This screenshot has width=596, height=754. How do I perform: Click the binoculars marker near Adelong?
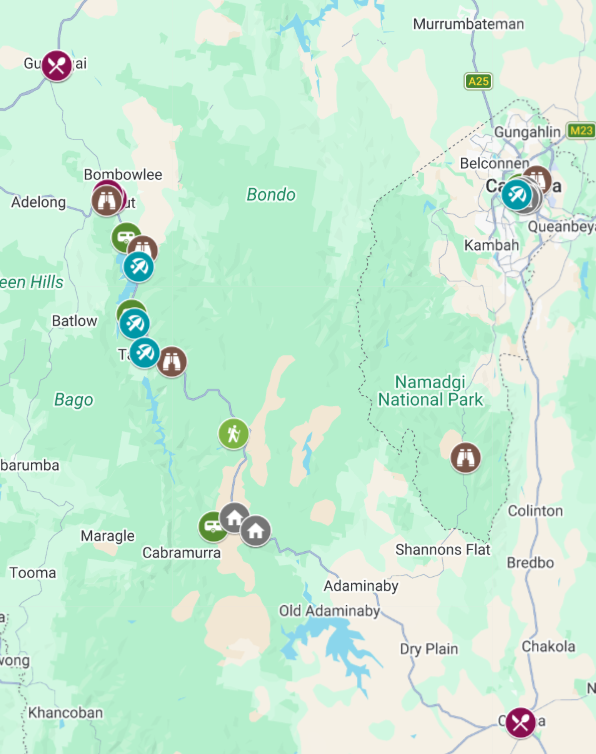pyautogui.click(x=107, y=201)
